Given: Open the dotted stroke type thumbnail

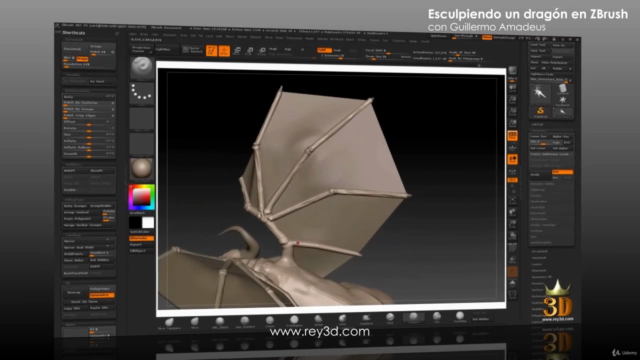Looking at the screenshot, I should click(x=142, y=92).
